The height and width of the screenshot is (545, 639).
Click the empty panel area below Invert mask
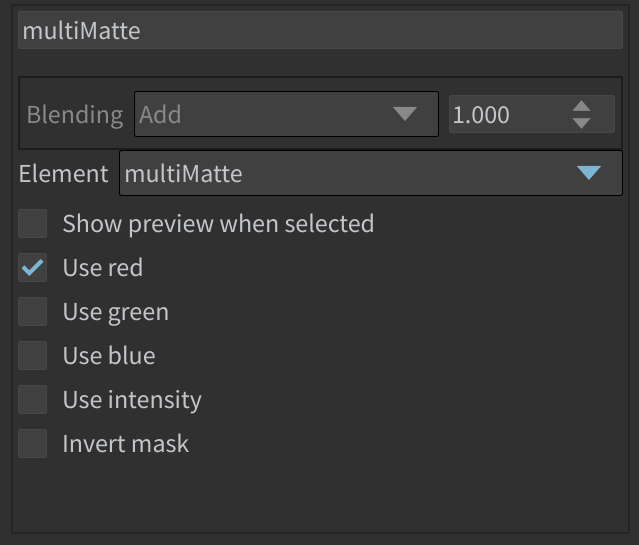[x=320, y=495]
